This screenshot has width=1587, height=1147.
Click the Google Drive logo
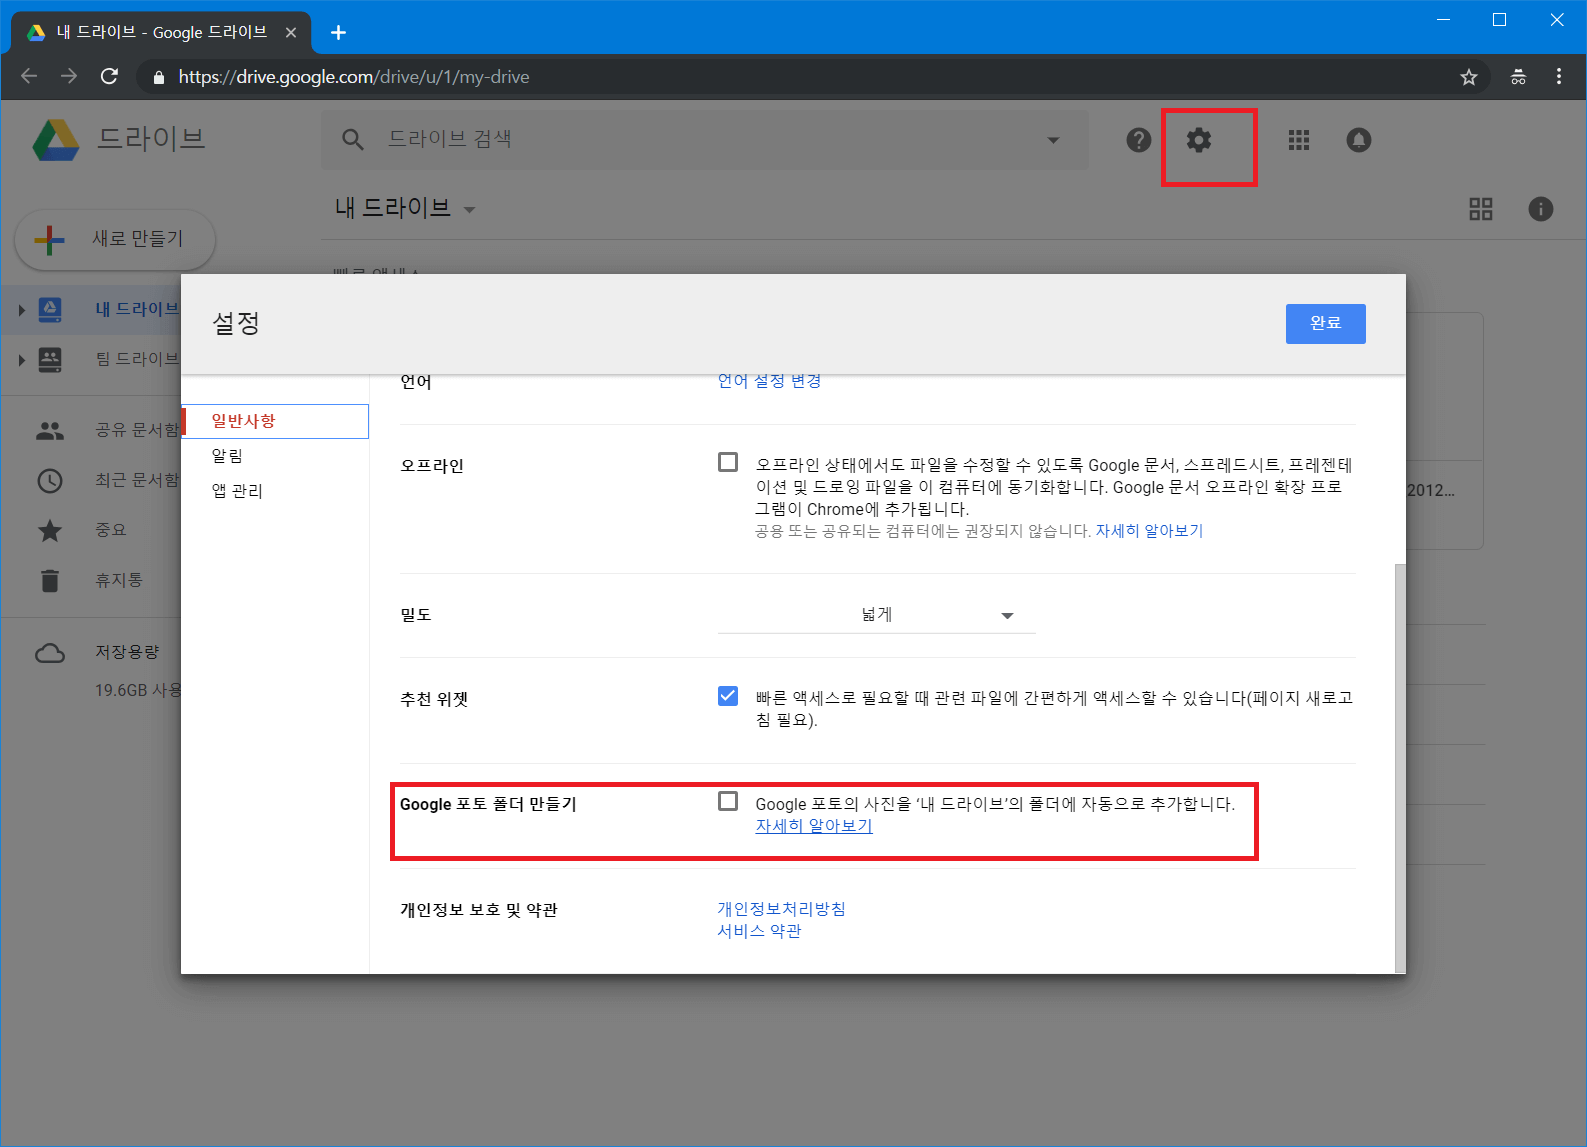click(56, 140)
